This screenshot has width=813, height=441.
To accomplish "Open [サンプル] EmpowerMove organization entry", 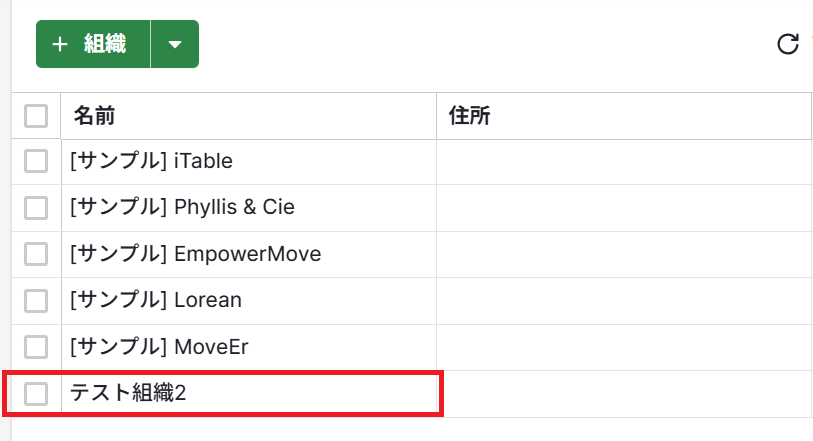I will pyautogui.click(x=195, y=254).
